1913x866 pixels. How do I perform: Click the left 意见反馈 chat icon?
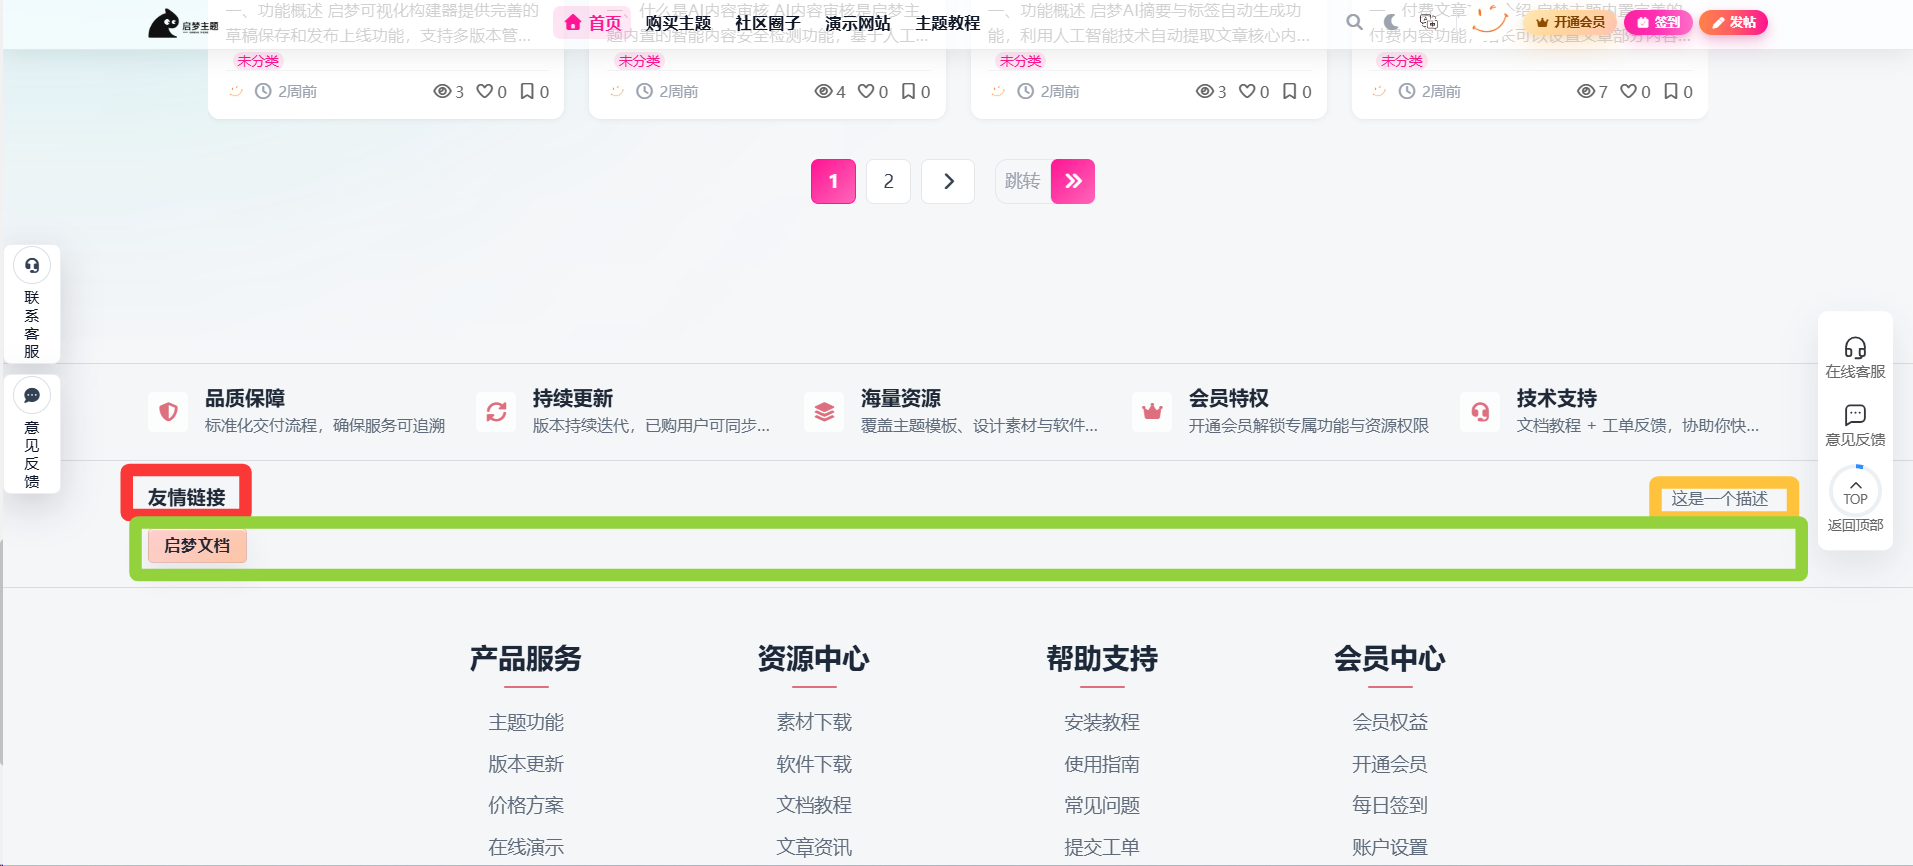tap(32, 395)
